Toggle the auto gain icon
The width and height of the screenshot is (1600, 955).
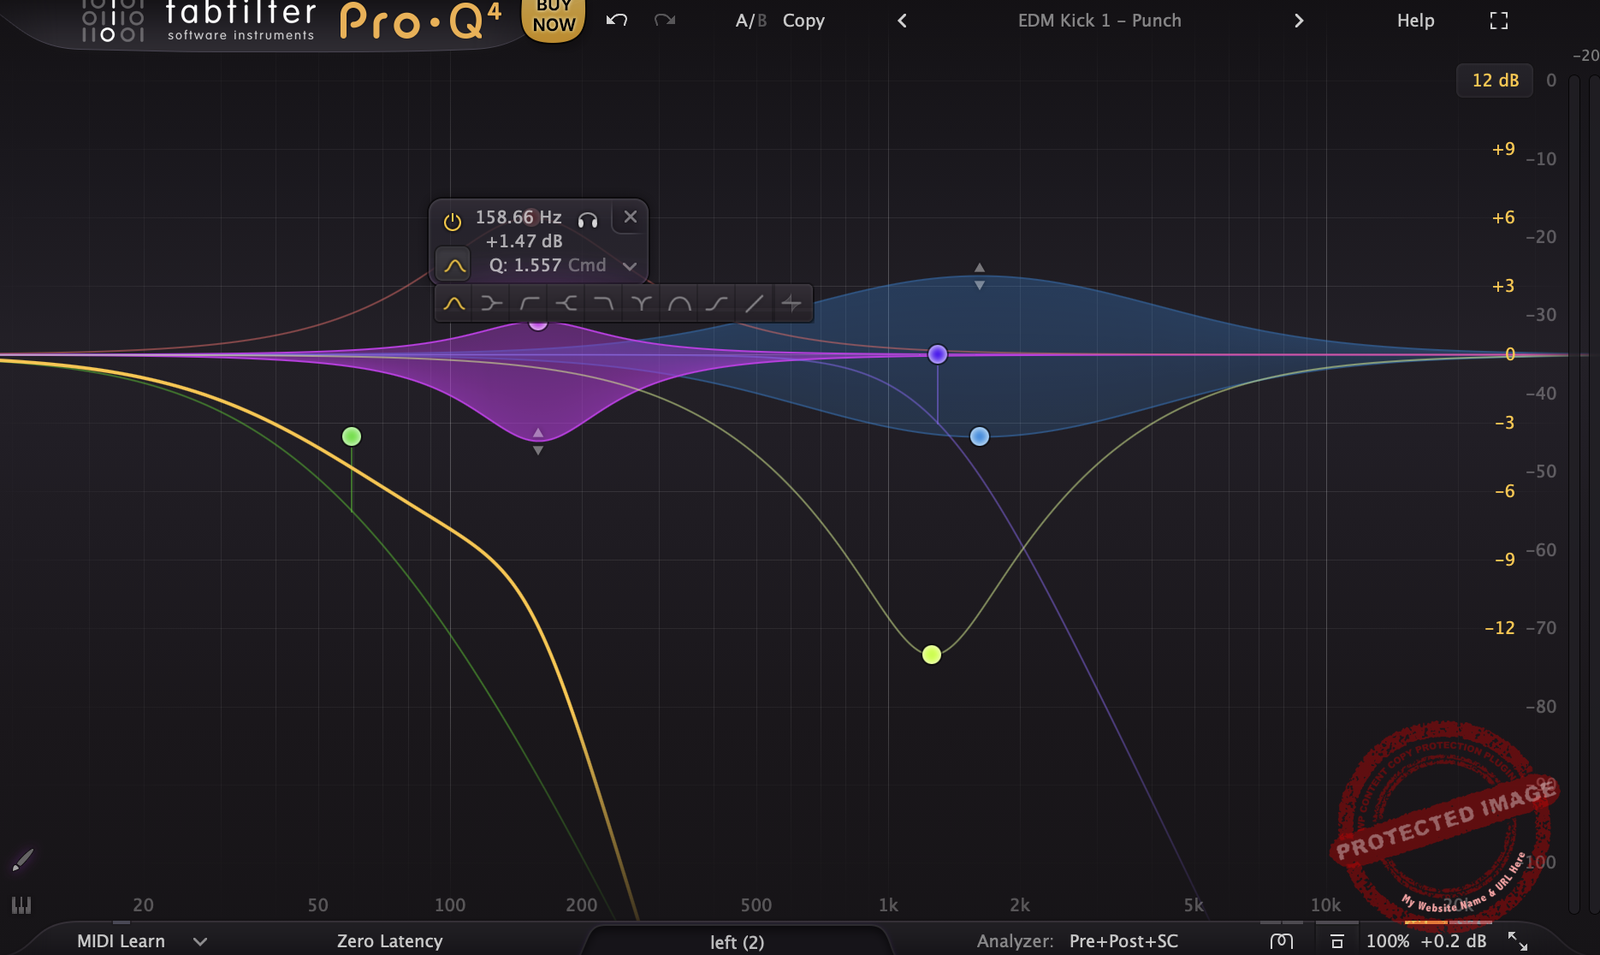(x=1281, y=941)
